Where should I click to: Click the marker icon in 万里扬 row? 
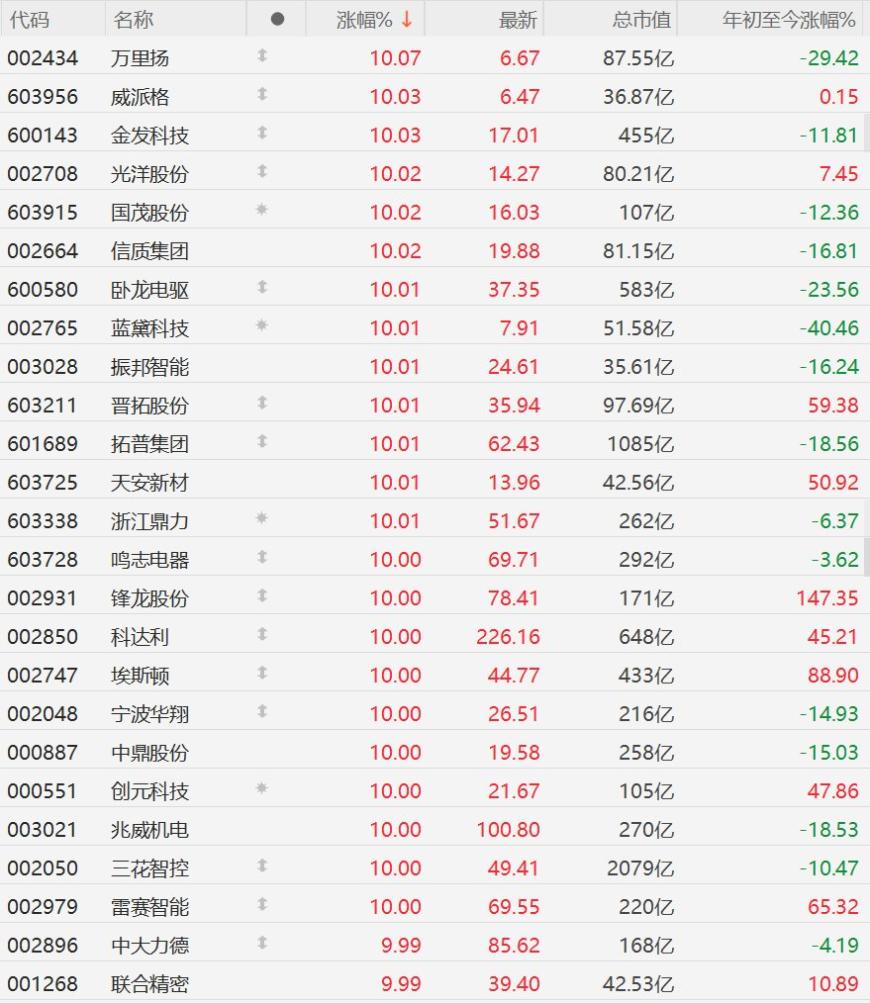coord(262,56)
